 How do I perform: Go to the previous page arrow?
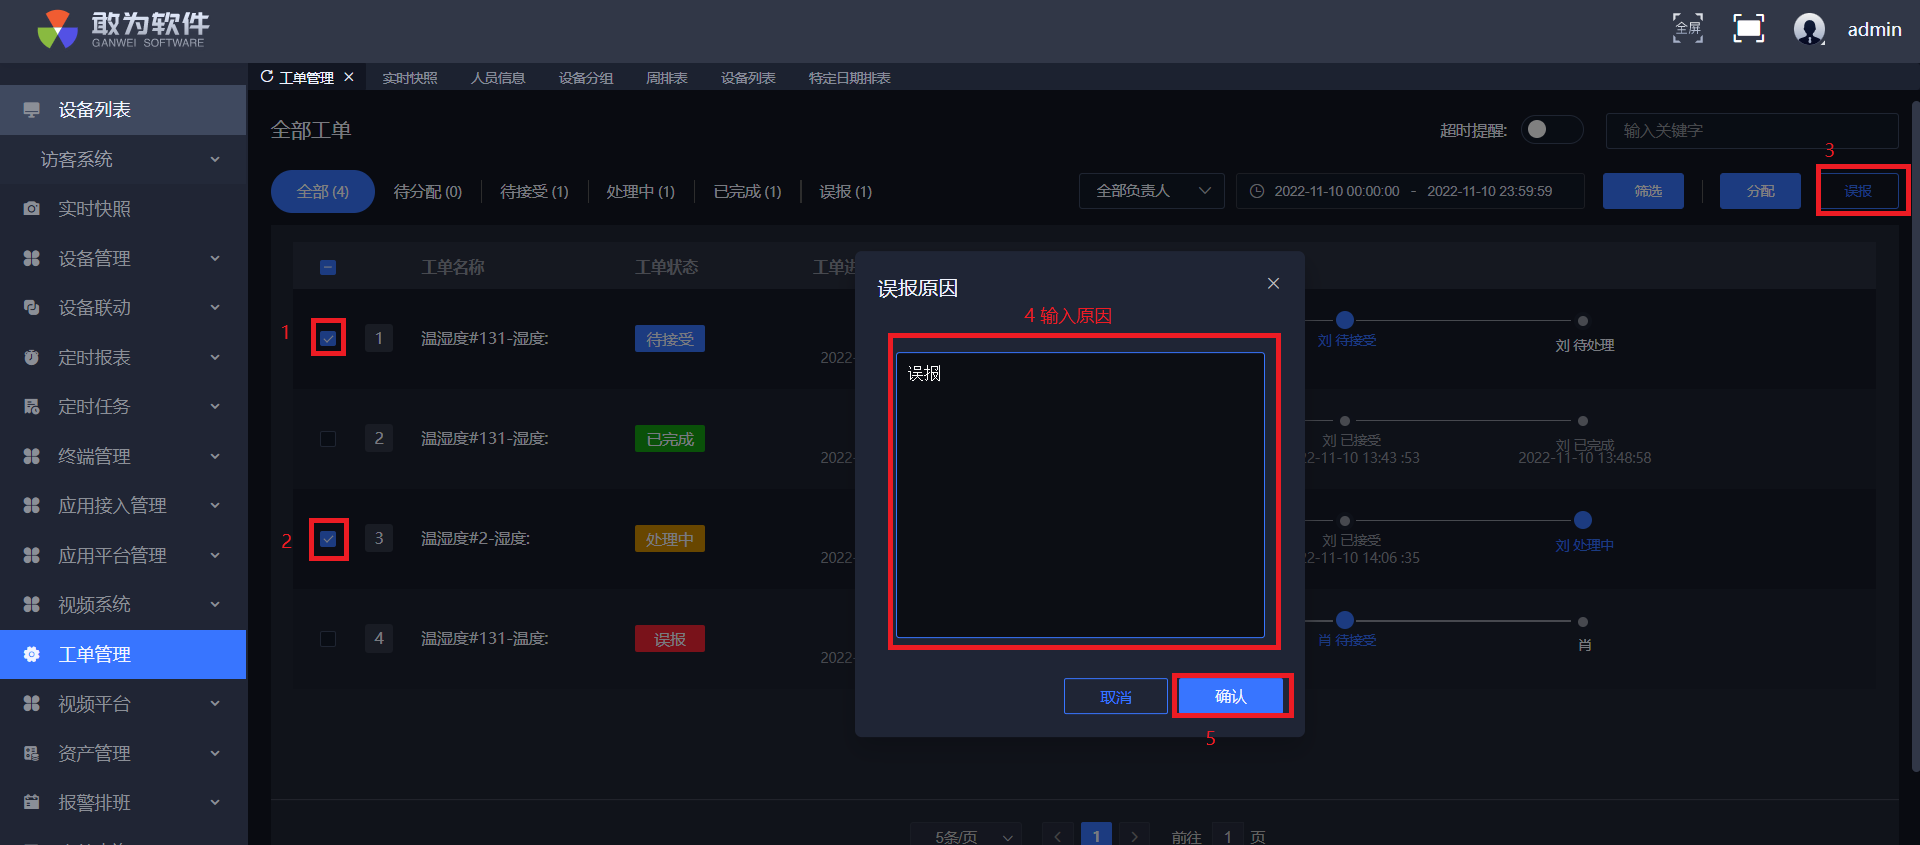tap(1057, 836)
